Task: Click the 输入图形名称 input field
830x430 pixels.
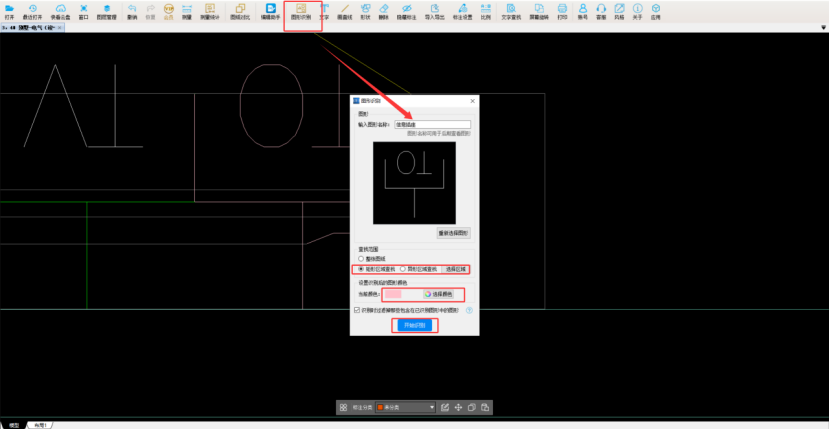Action: 432,124
